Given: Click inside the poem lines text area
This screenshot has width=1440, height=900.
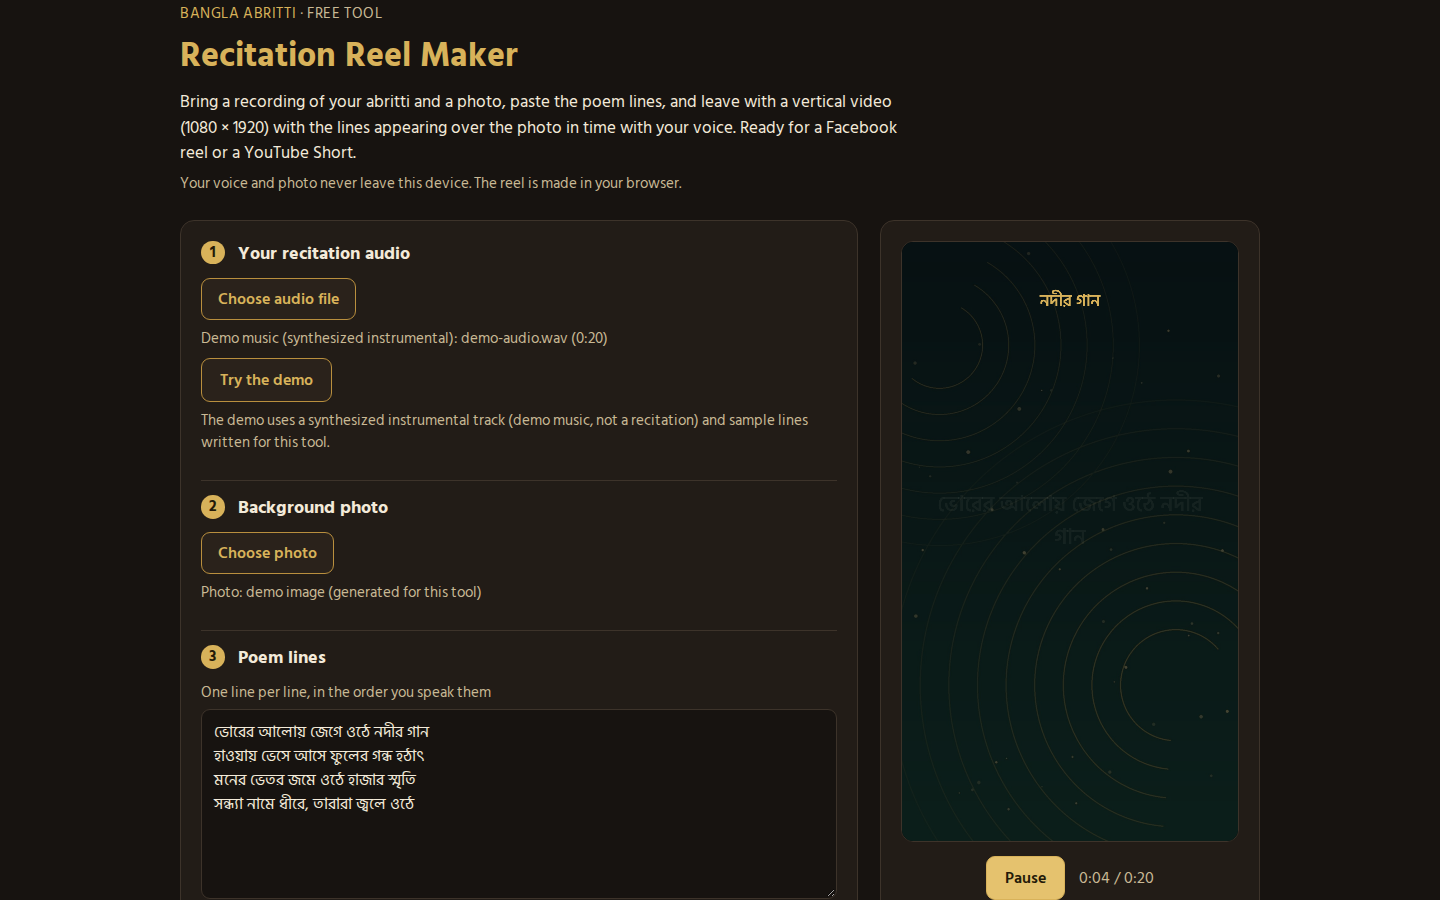Looking at the screenshot, I should (518, 803).
